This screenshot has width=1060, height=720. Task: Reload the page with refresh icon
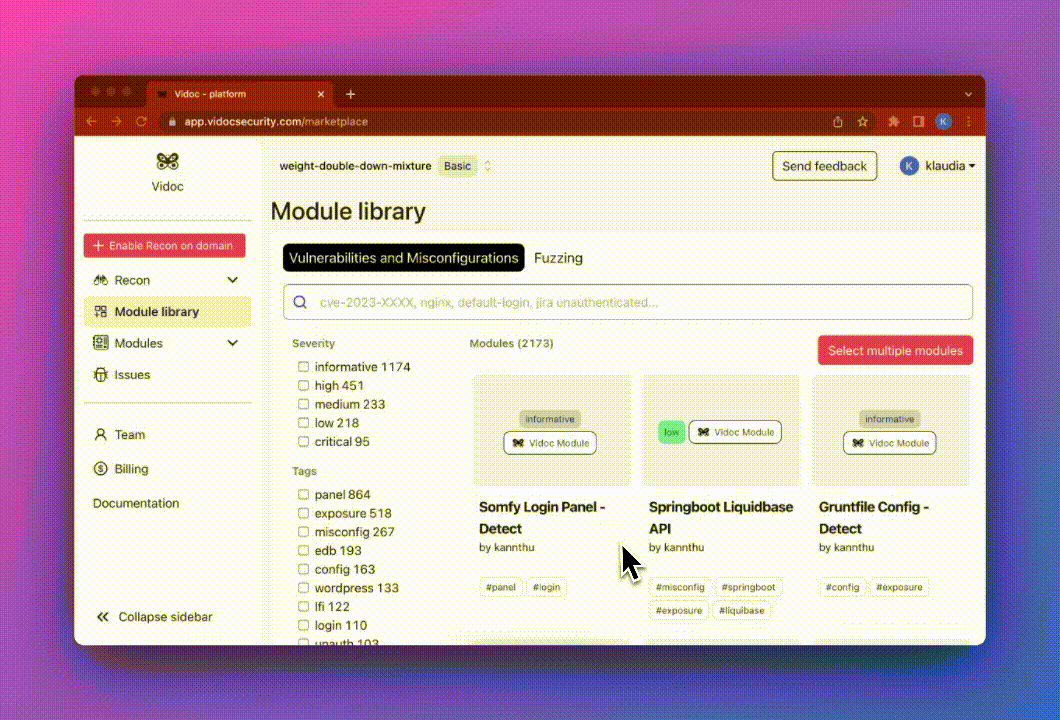click(x=141, y=122)
